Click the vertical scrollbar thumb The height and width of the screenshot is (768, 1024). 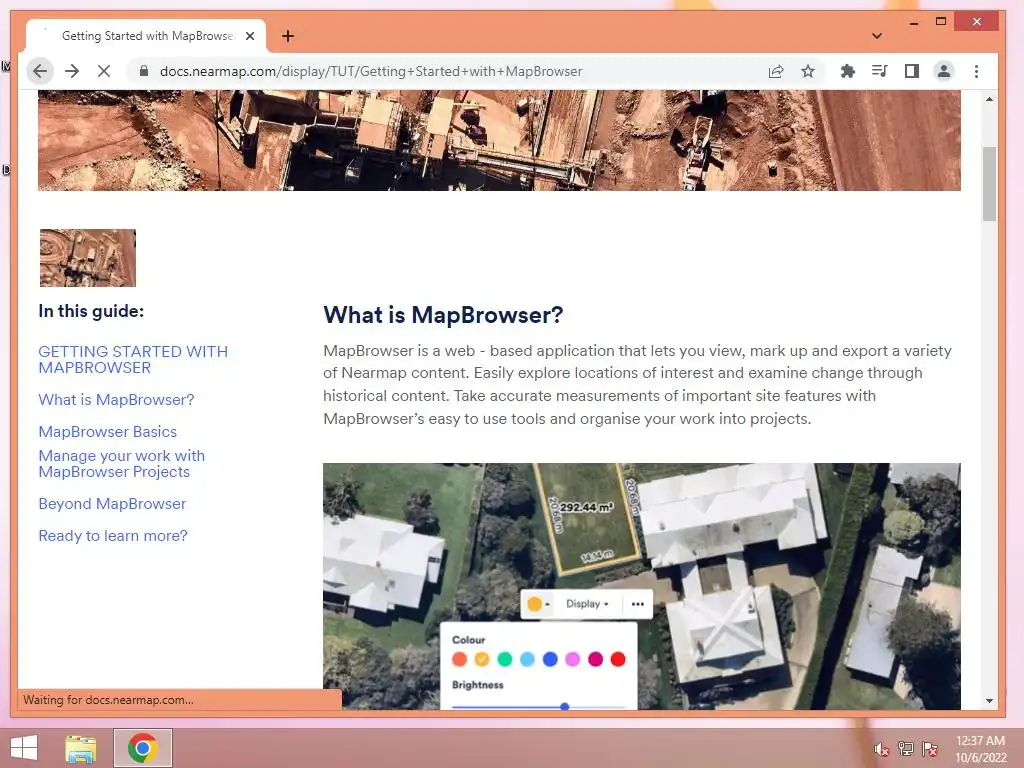click(x=989, y=184)
